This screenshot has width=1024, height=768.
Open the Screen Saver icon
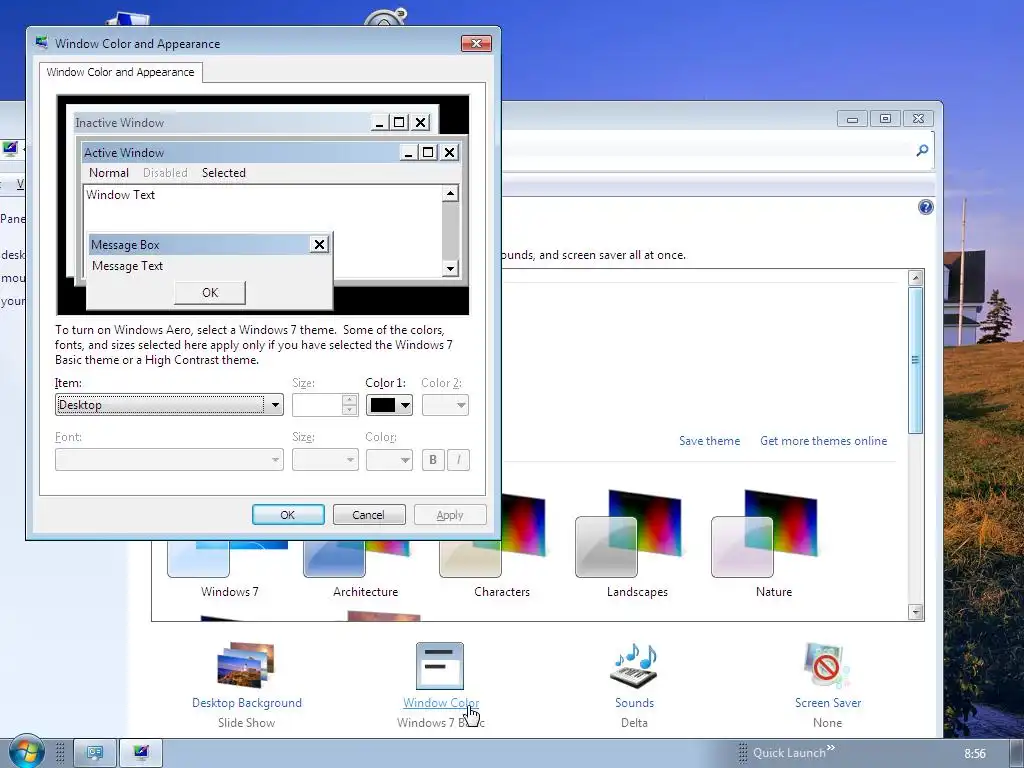(x=827, y=665)
